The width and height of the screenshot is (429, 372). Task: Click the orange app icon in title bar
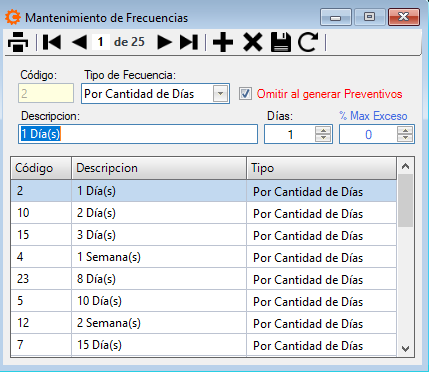(x=13, y=17)
